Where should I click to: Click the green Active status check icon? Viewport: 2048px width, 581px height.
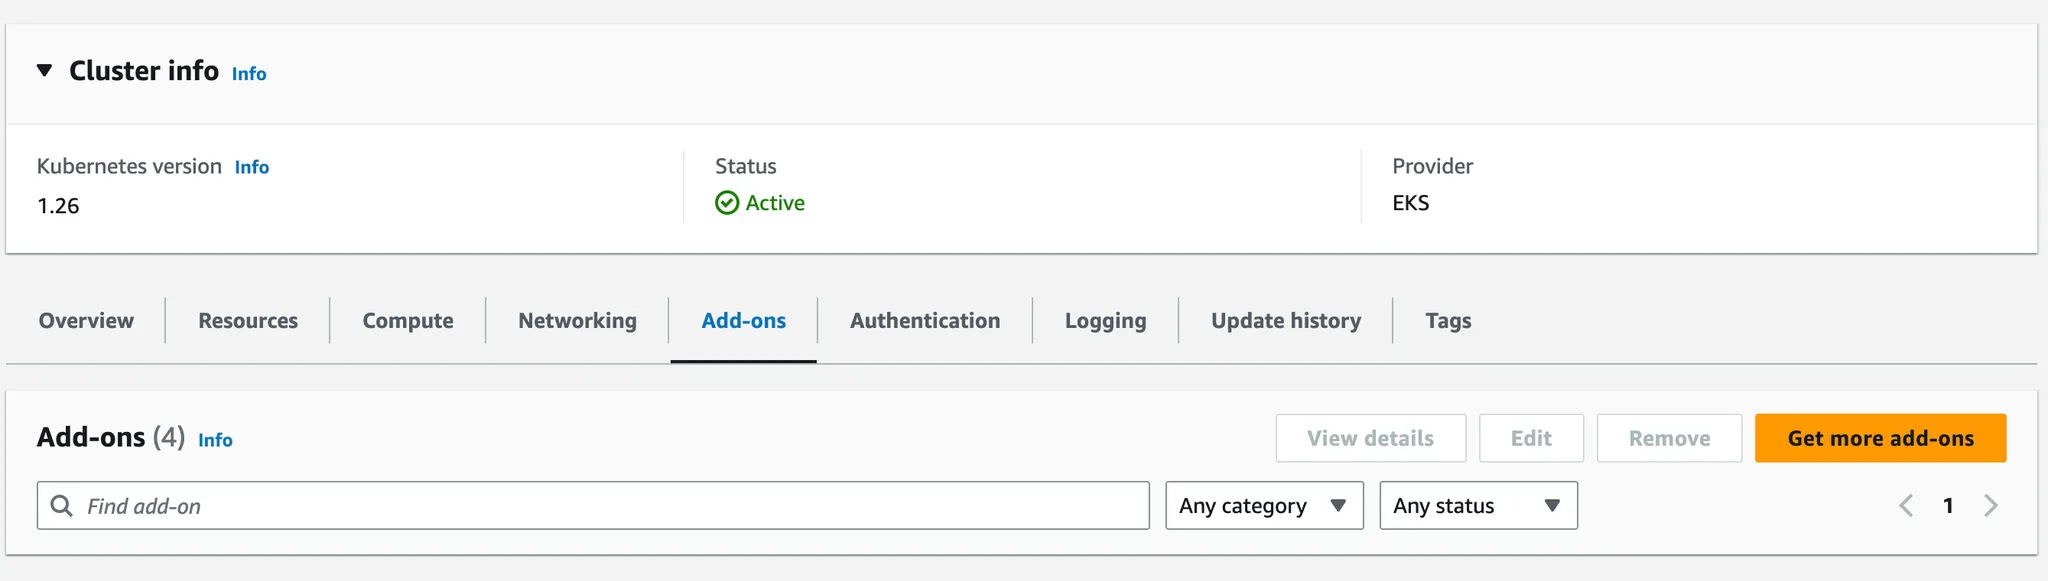tap(727, 203)
